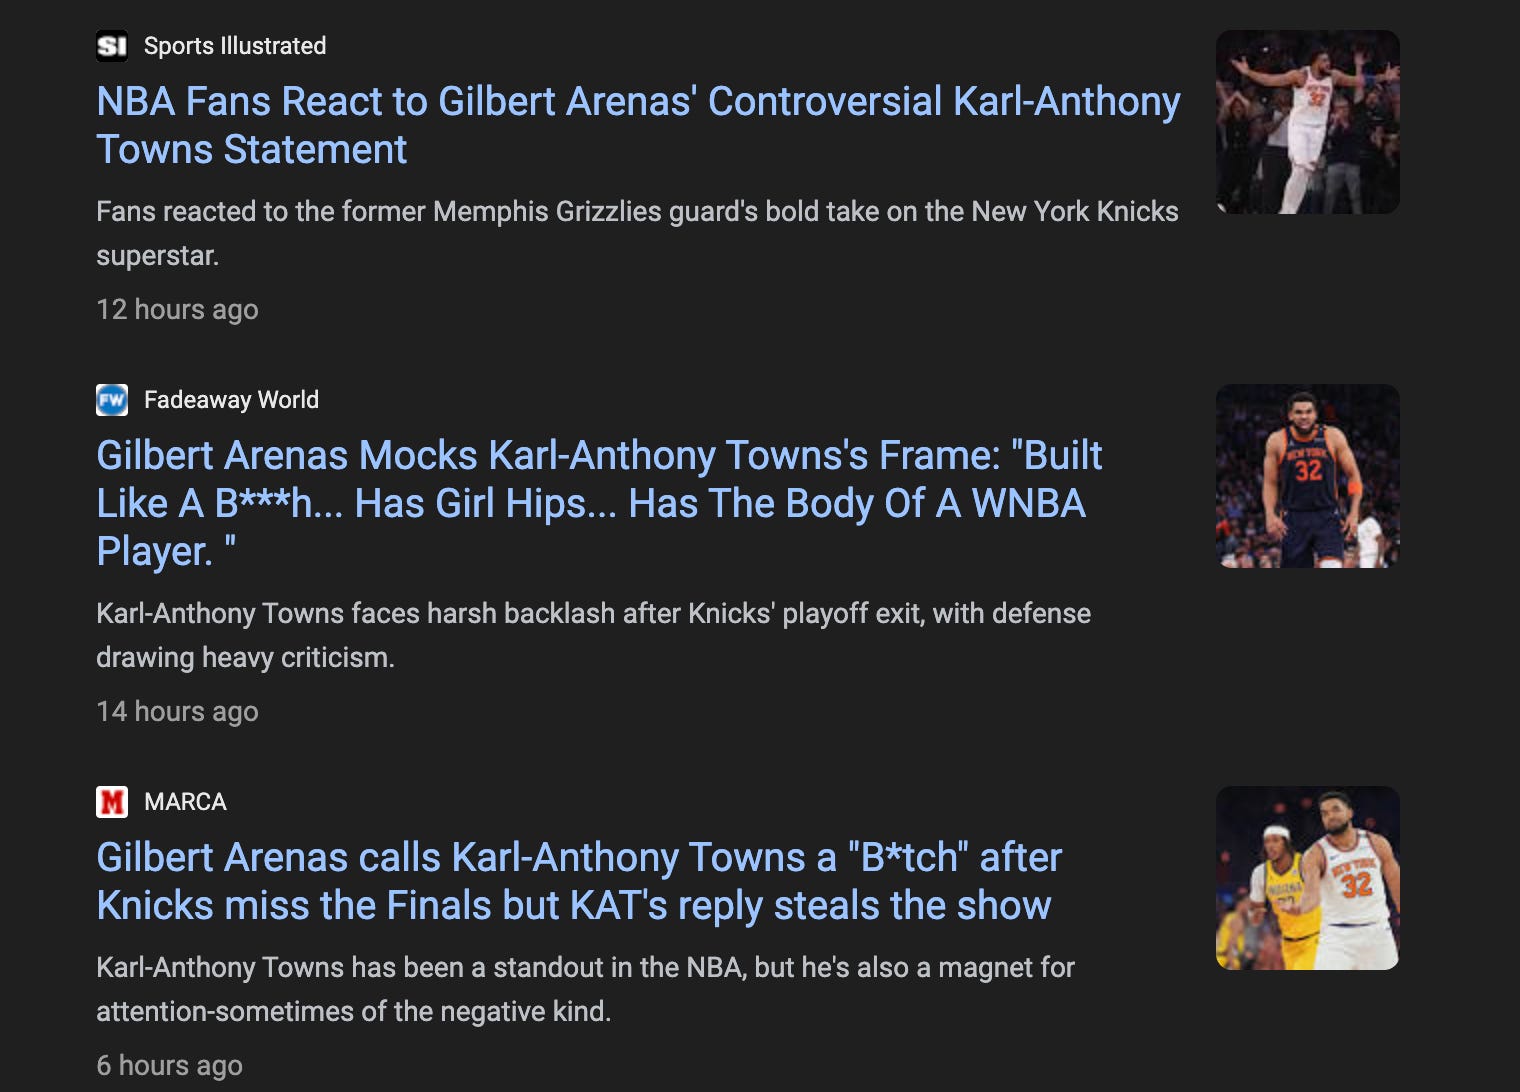
Task: Click 'Knicks miss the Finals' headline line
Action: coord(574,906)
